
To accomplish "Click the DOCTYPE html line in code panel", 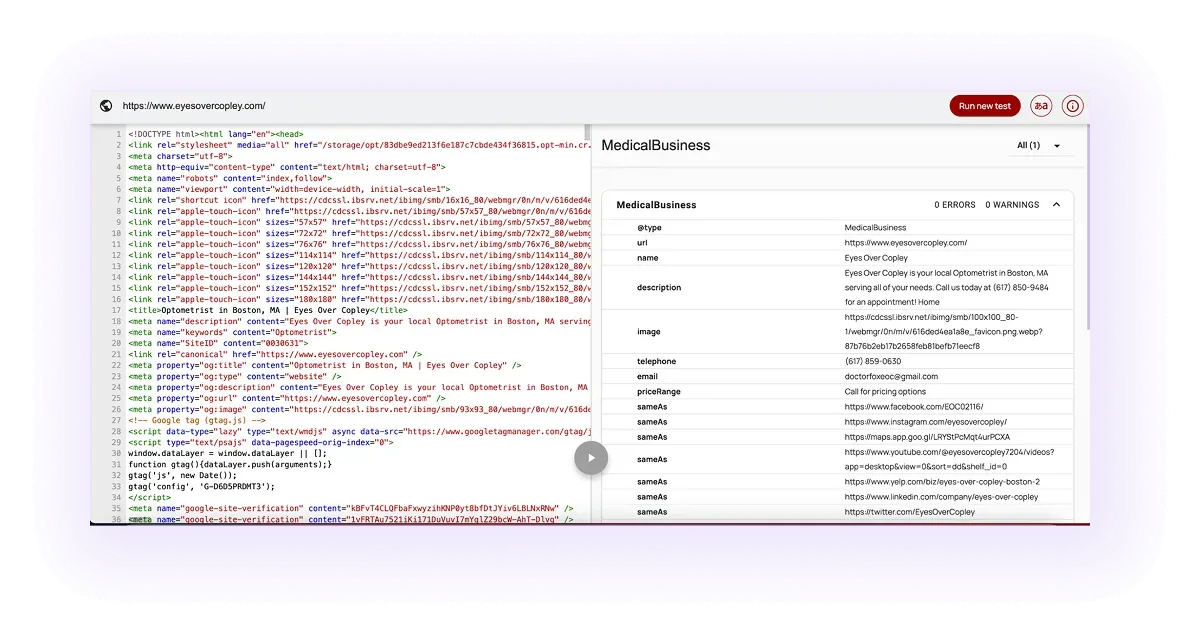I will click(x=216, y=134).
